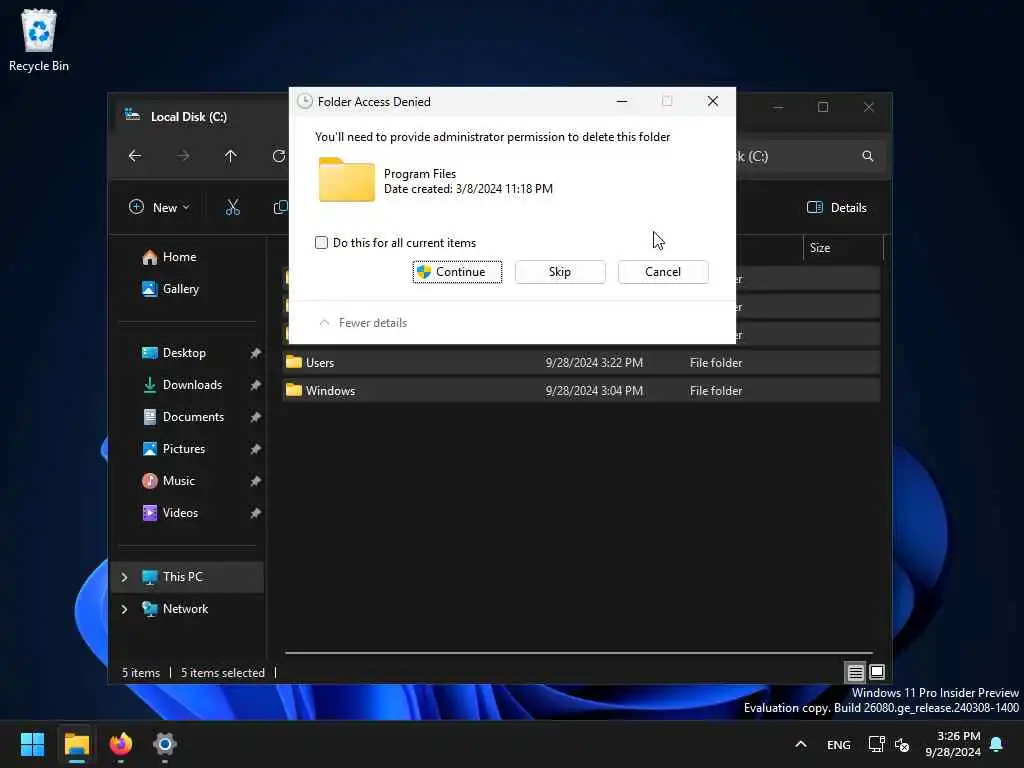Select the Users folder row
1024x768 pixels.
(x=581, y=362)
